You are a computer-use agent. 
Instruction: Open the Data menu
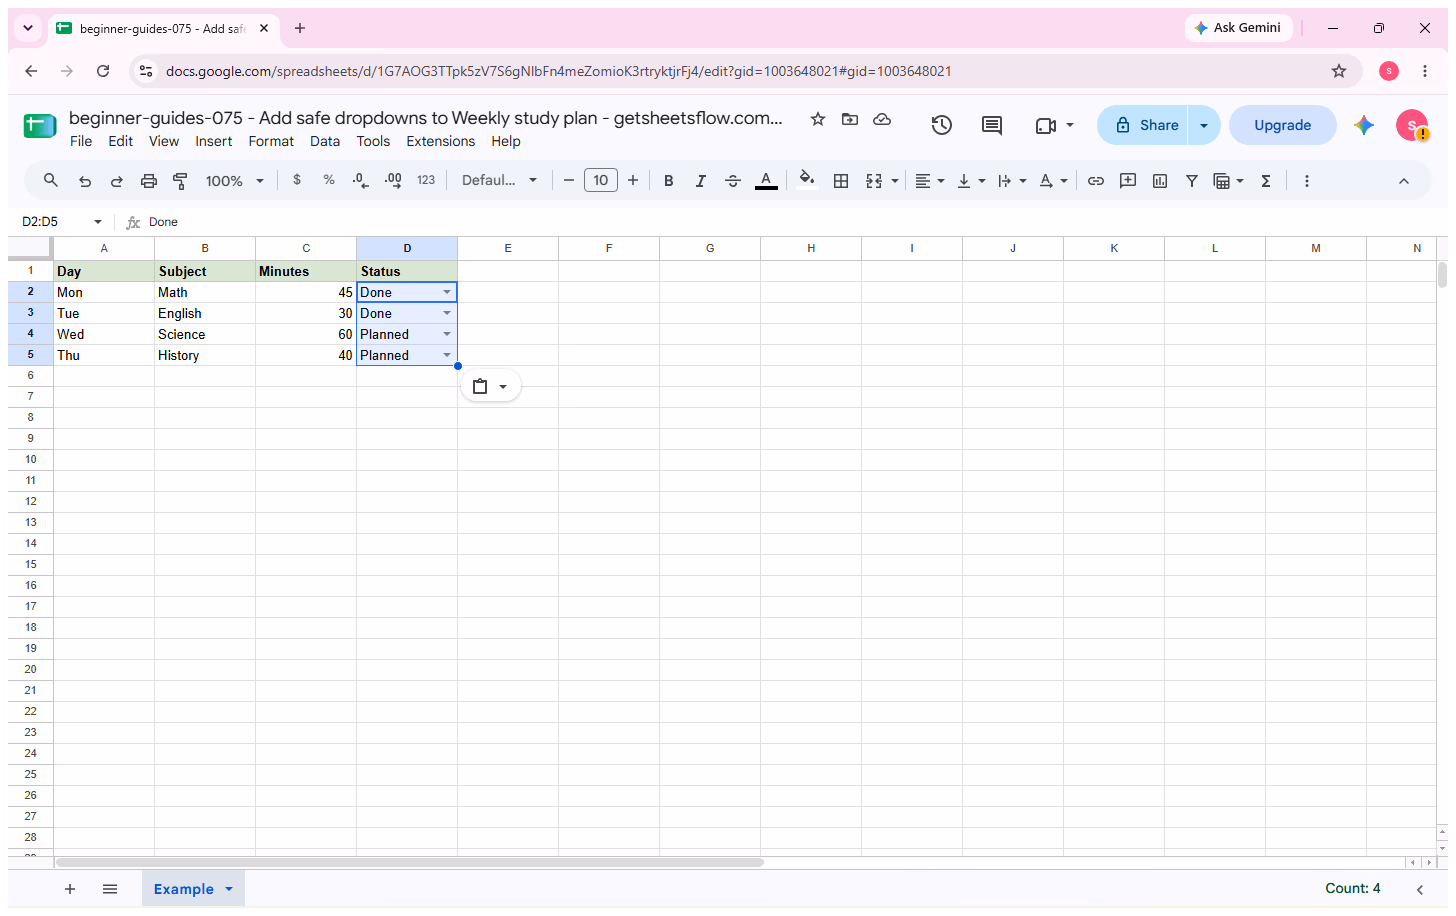[x=325, y=141]
